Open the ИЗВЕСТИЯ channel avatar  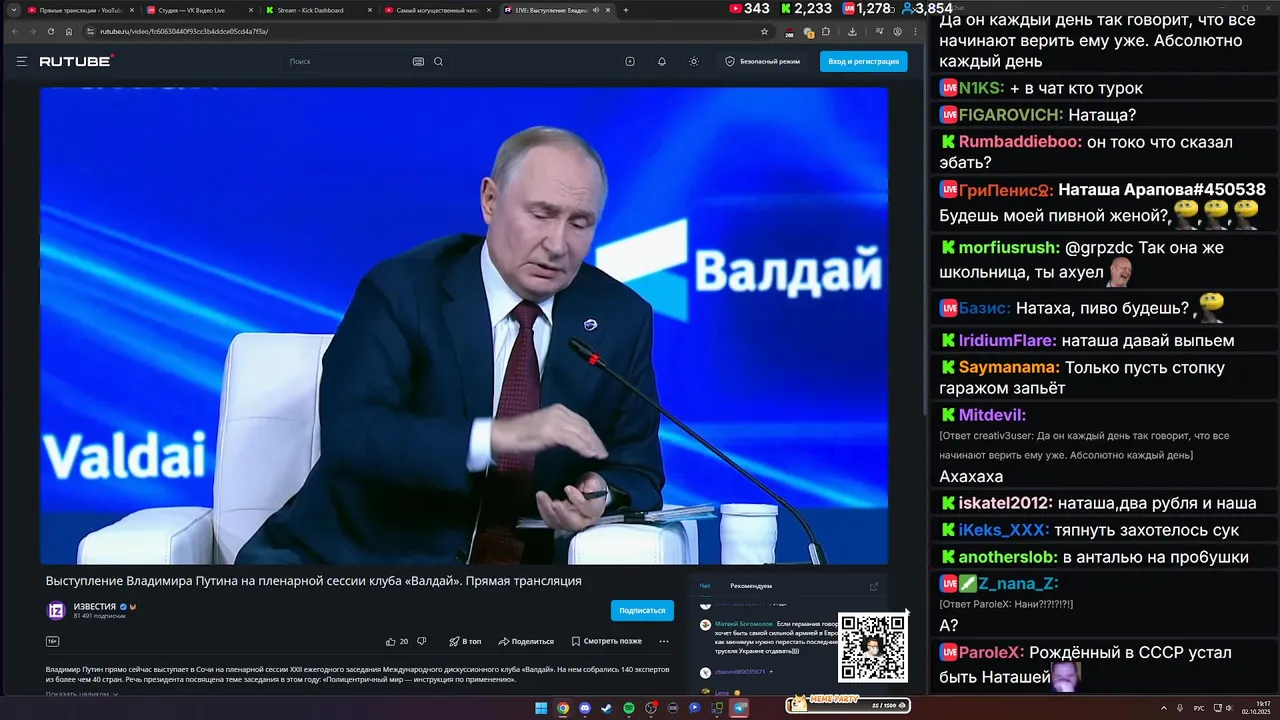(x=57, y=610)
